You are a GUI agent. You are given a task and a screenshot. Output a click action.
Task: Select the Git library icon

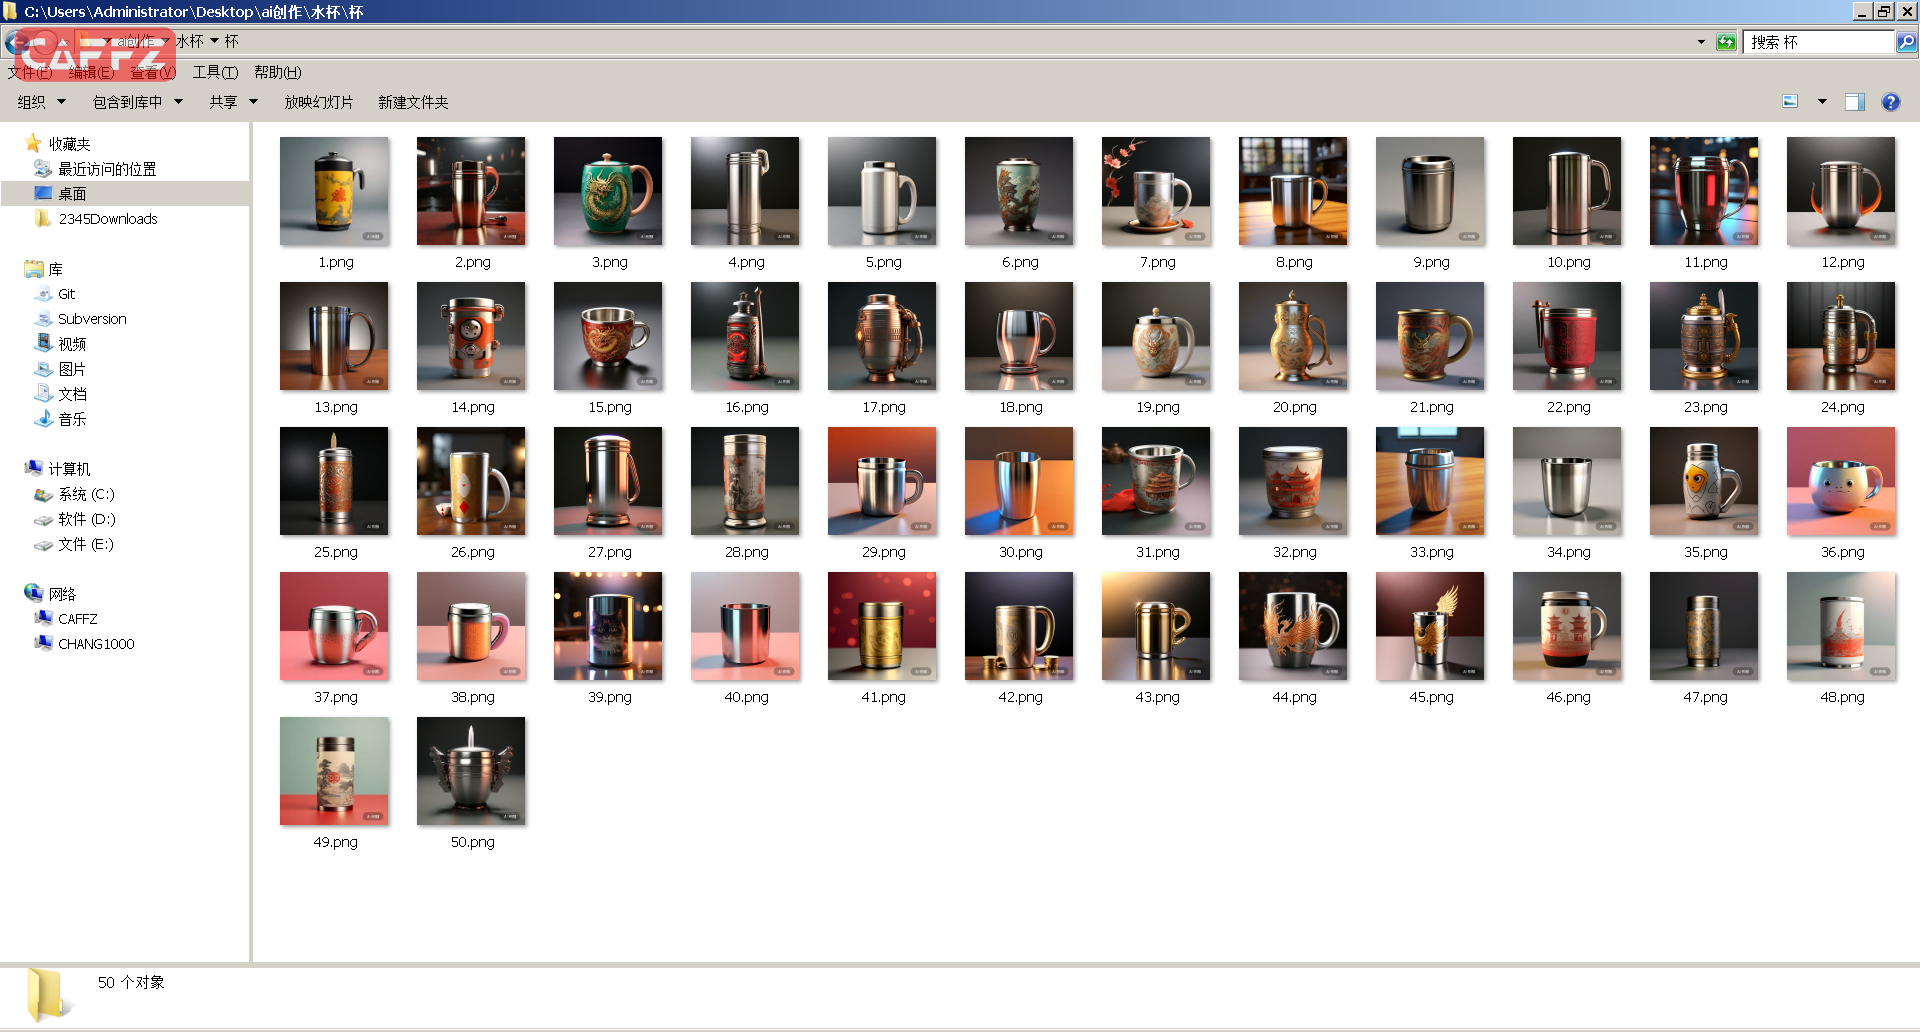pyautogui.click(x=44, y=294)
